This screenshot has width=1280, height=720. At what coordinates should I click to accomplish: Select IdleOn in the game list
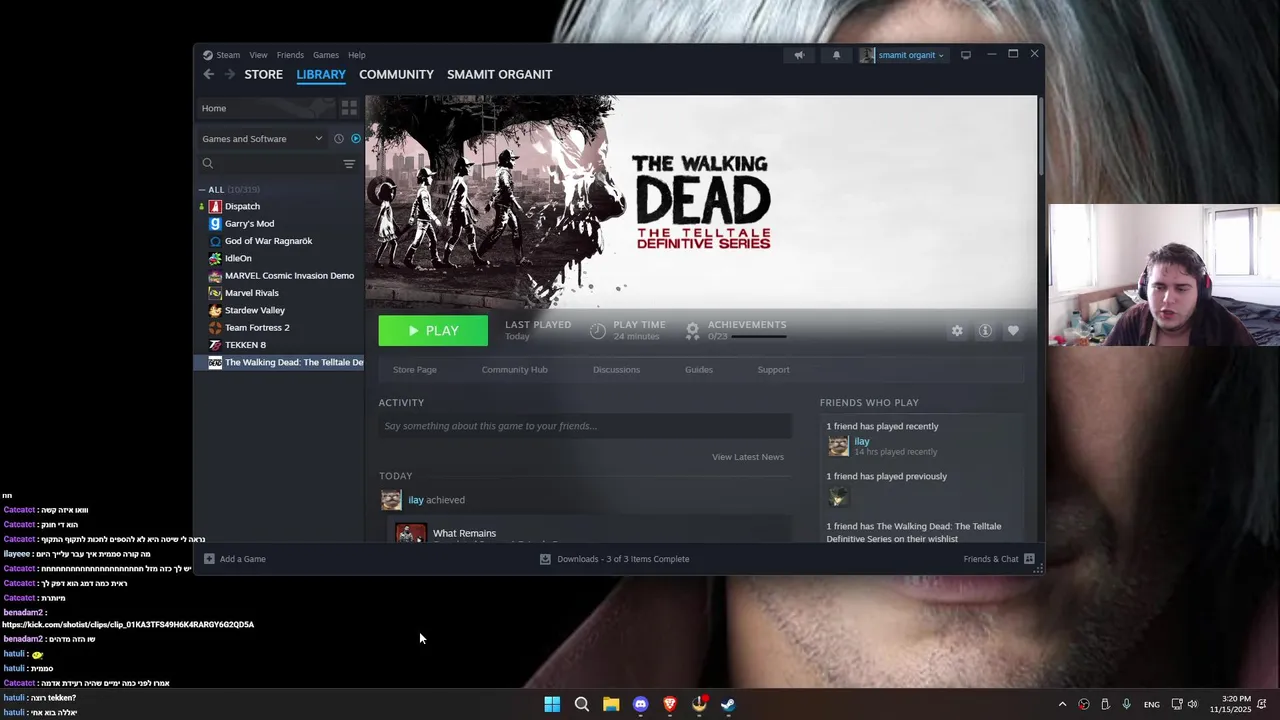pos(238,258)
